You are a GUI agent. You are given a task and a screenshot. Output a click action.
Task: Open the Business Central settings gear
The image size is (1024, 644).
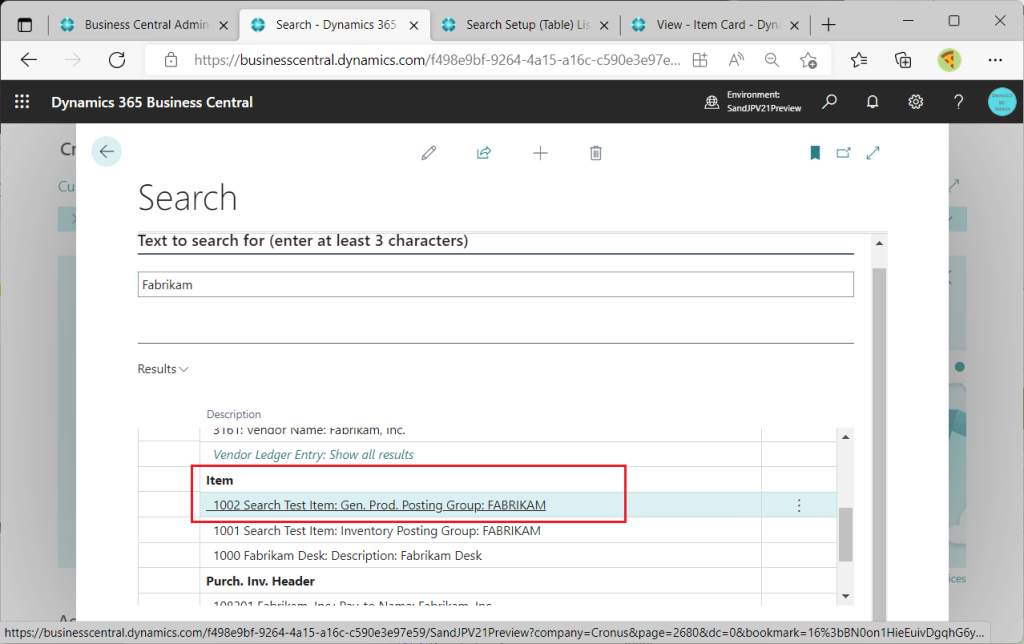click(x=916, y=102)
